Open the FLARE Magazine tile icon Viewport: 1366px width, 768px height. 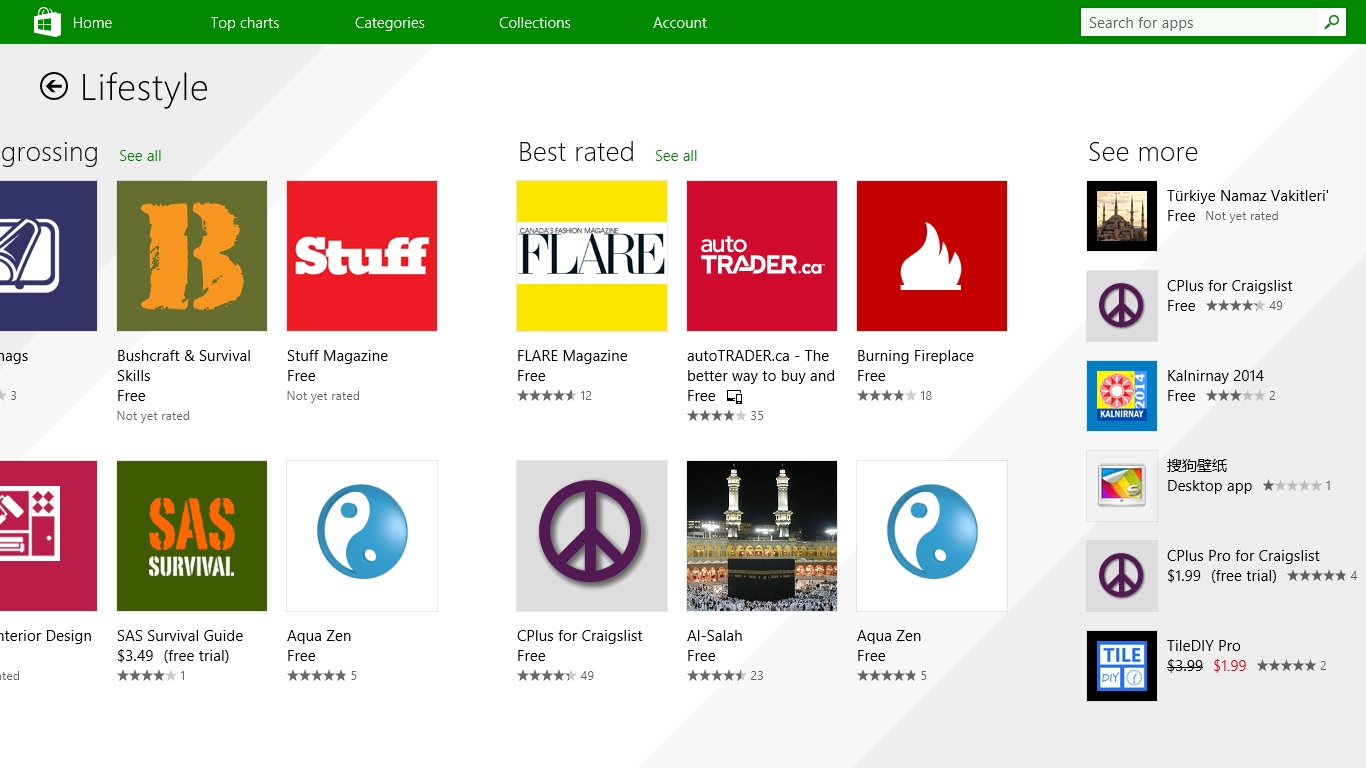coord(592,256)
